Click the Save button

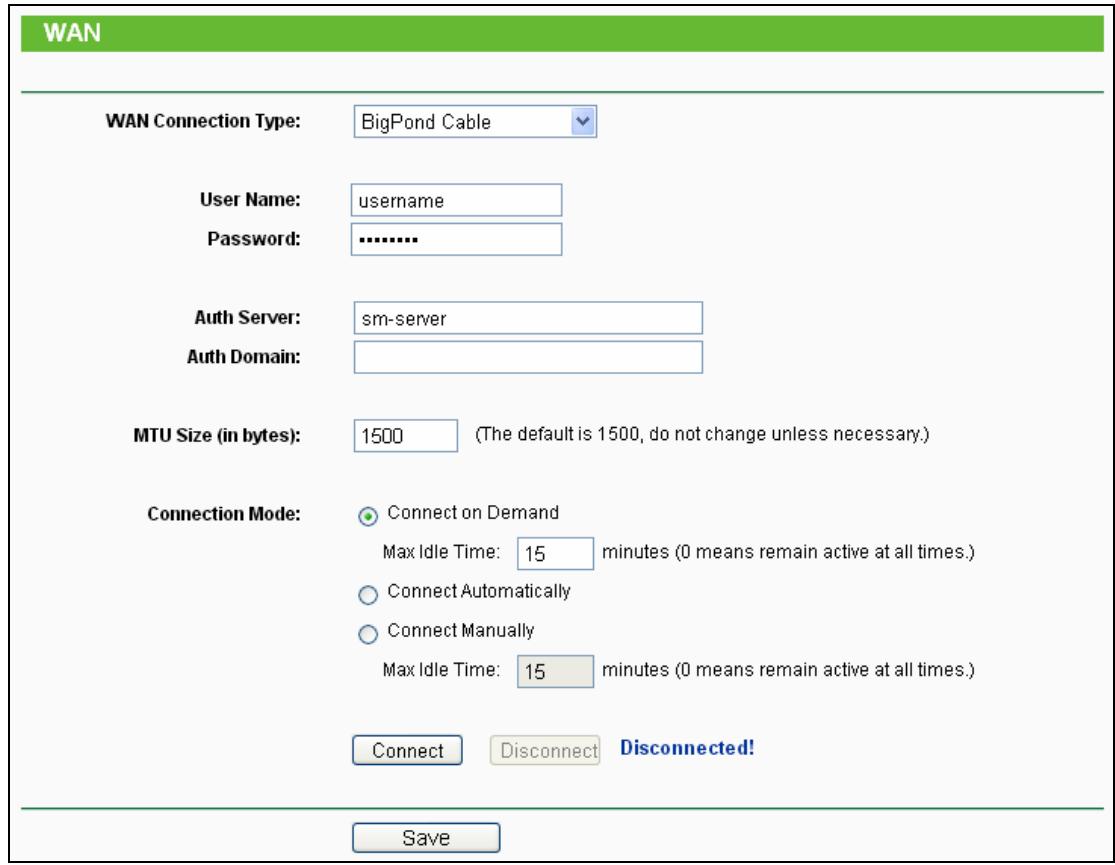coord(426,837)
